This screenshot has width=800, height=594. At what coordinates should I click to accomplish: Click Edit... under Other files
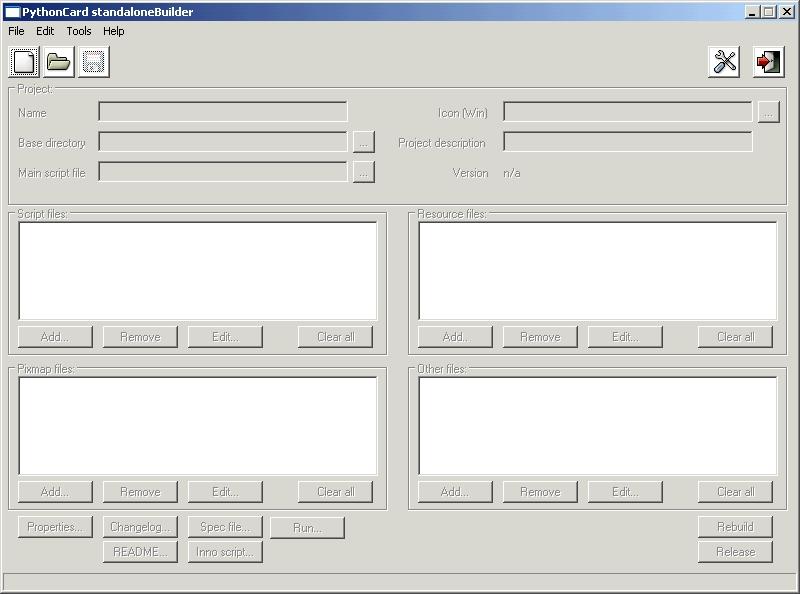[625, 492]
